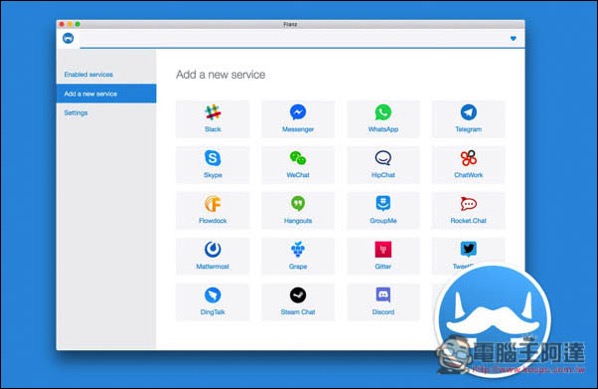Click the Franz mustache logo in header
598x389 pixels.
pos(68,38)
